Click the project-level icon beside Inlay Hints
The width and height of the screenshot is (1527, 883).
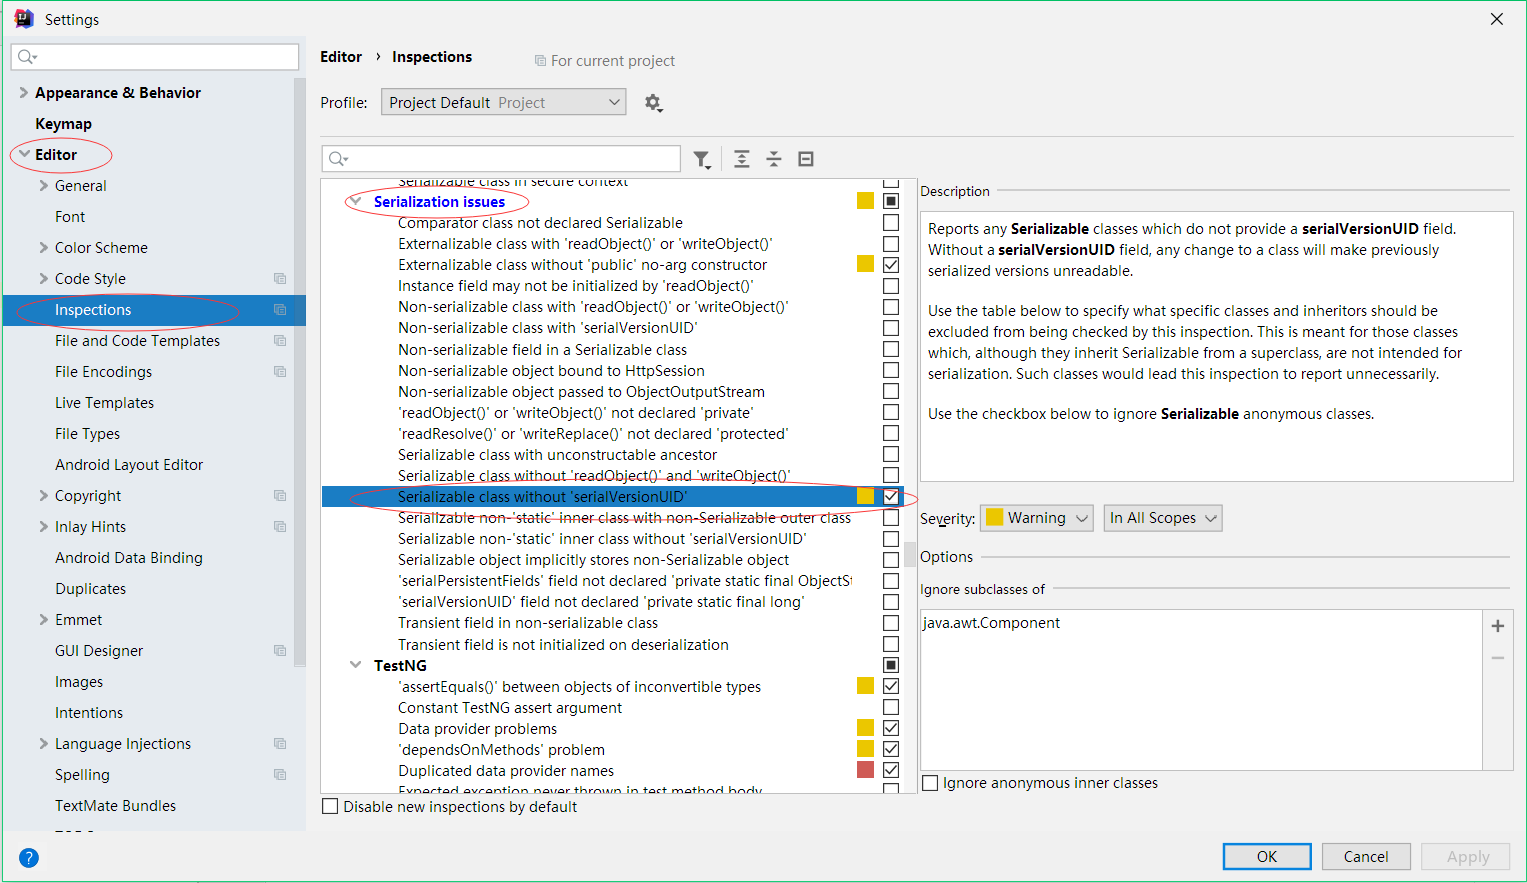click(280, 527)
